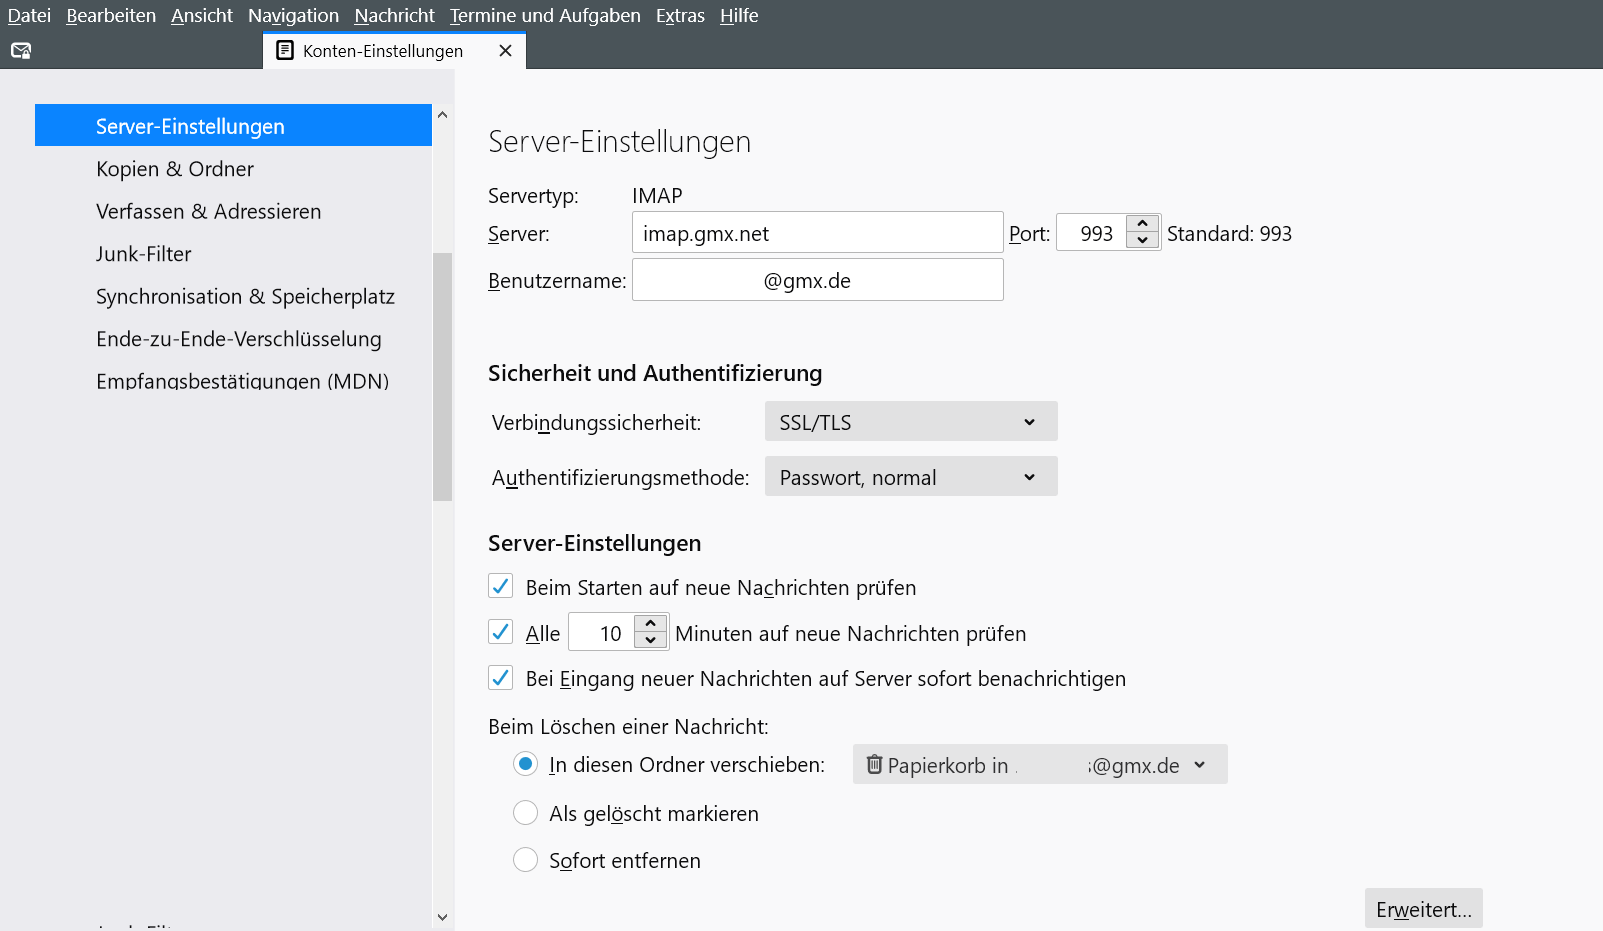Disable immediate server notification checkbox

coord(501,678)
